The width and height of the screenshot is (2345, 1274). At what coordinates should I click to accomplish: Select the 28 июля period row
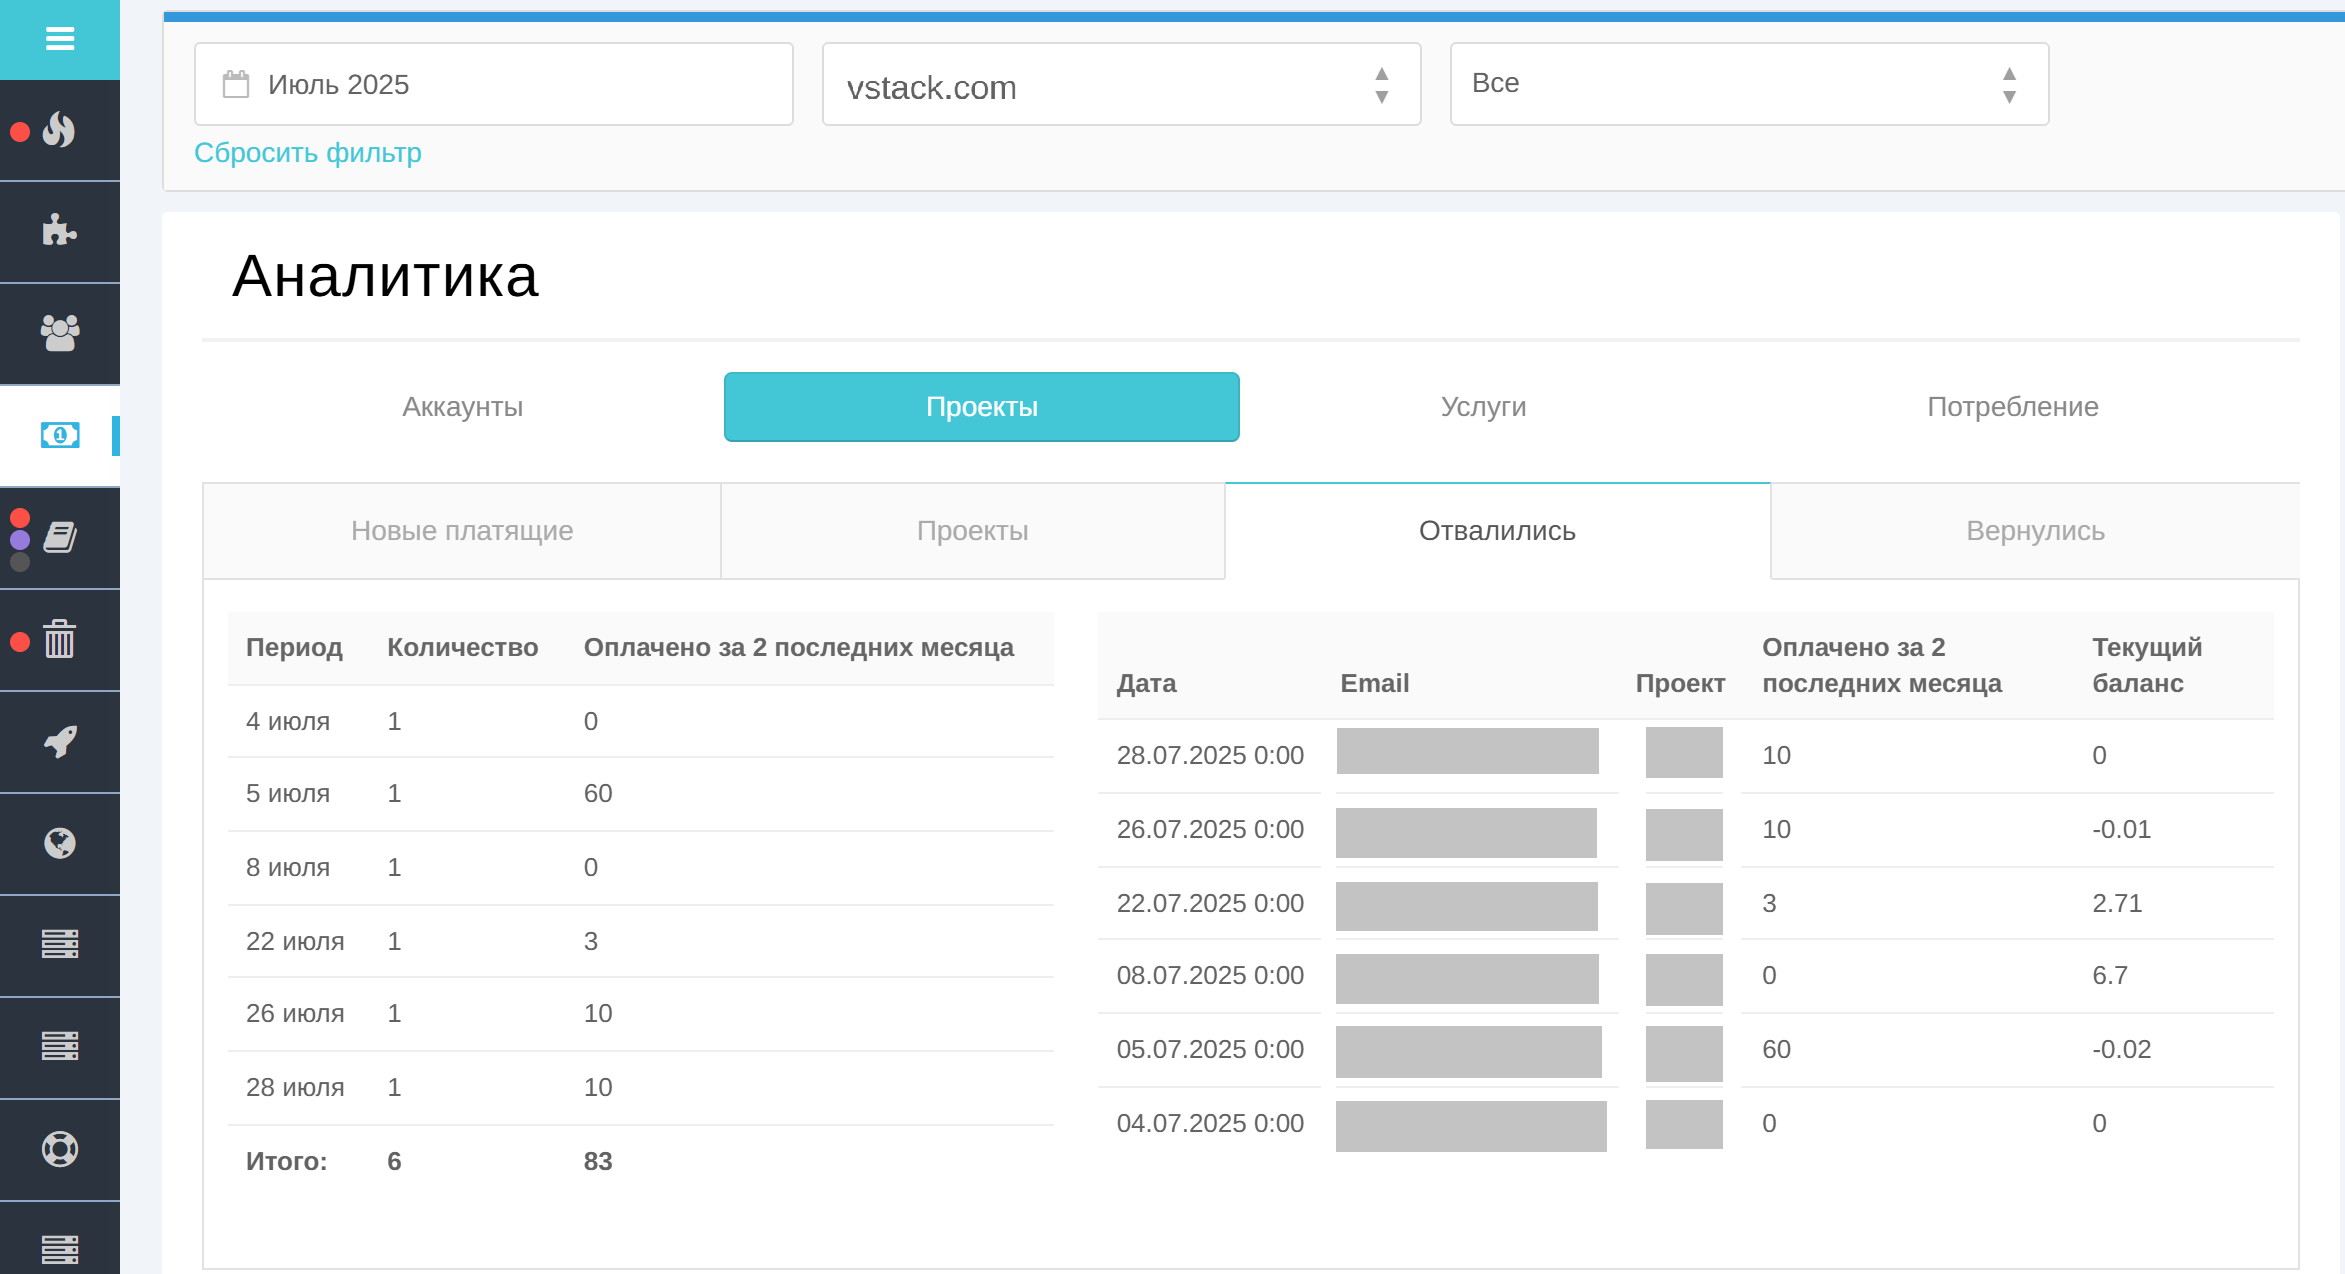coord(641,1088)
